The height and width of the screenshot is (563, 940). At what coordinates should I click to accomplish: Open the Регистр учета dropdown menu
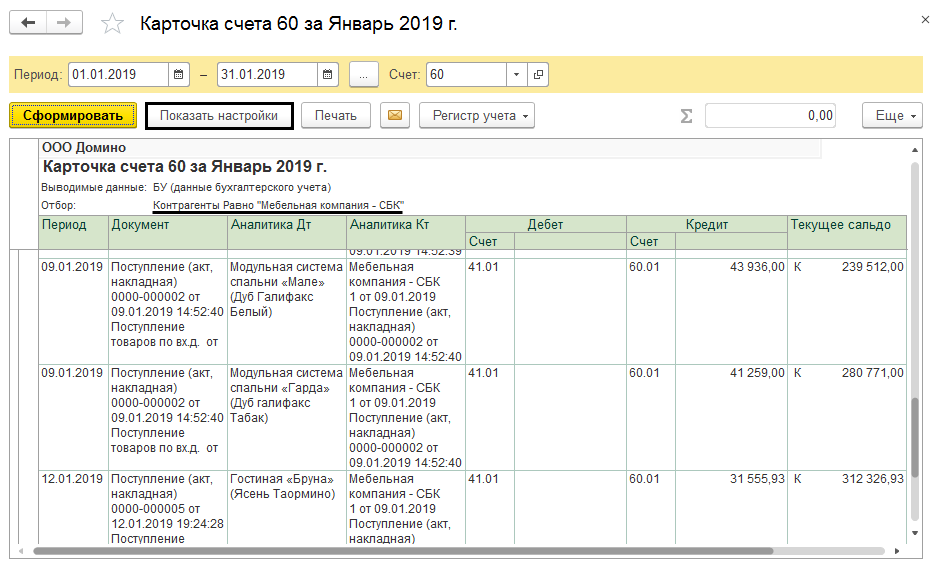coord(476,116)
